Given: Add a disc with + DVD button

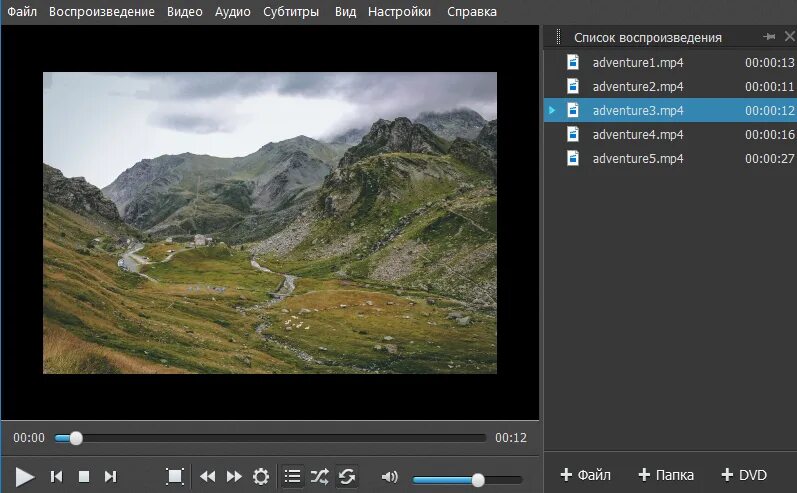Looking at the screenshot, I should pyautogui.click(x=744, y=475).
